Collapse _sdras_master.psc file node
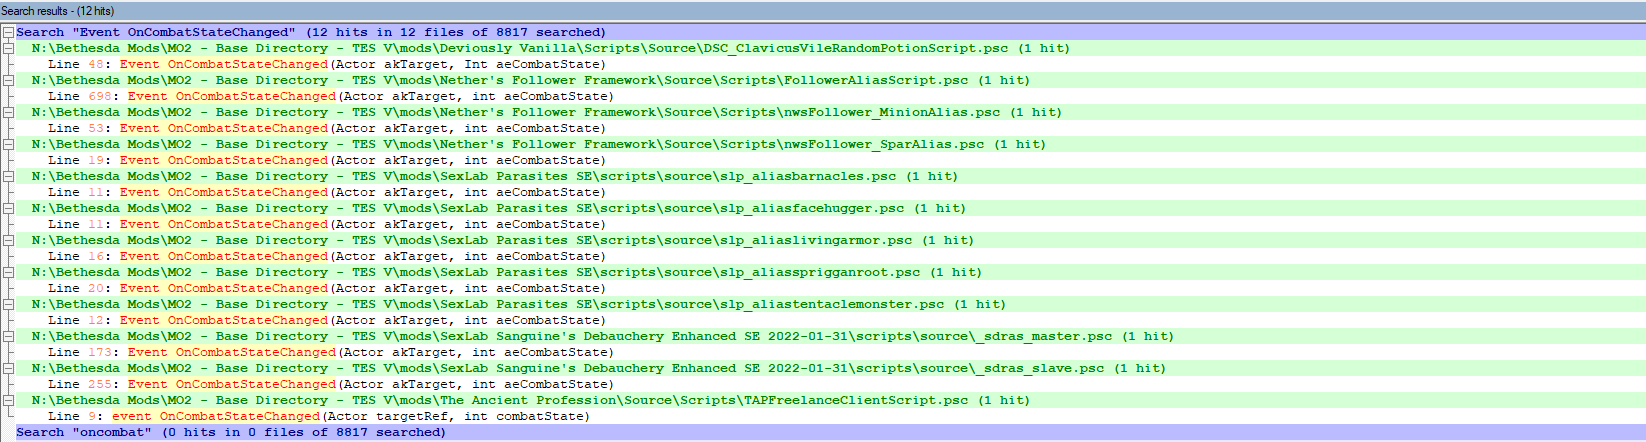 click(x=8, y=336)
